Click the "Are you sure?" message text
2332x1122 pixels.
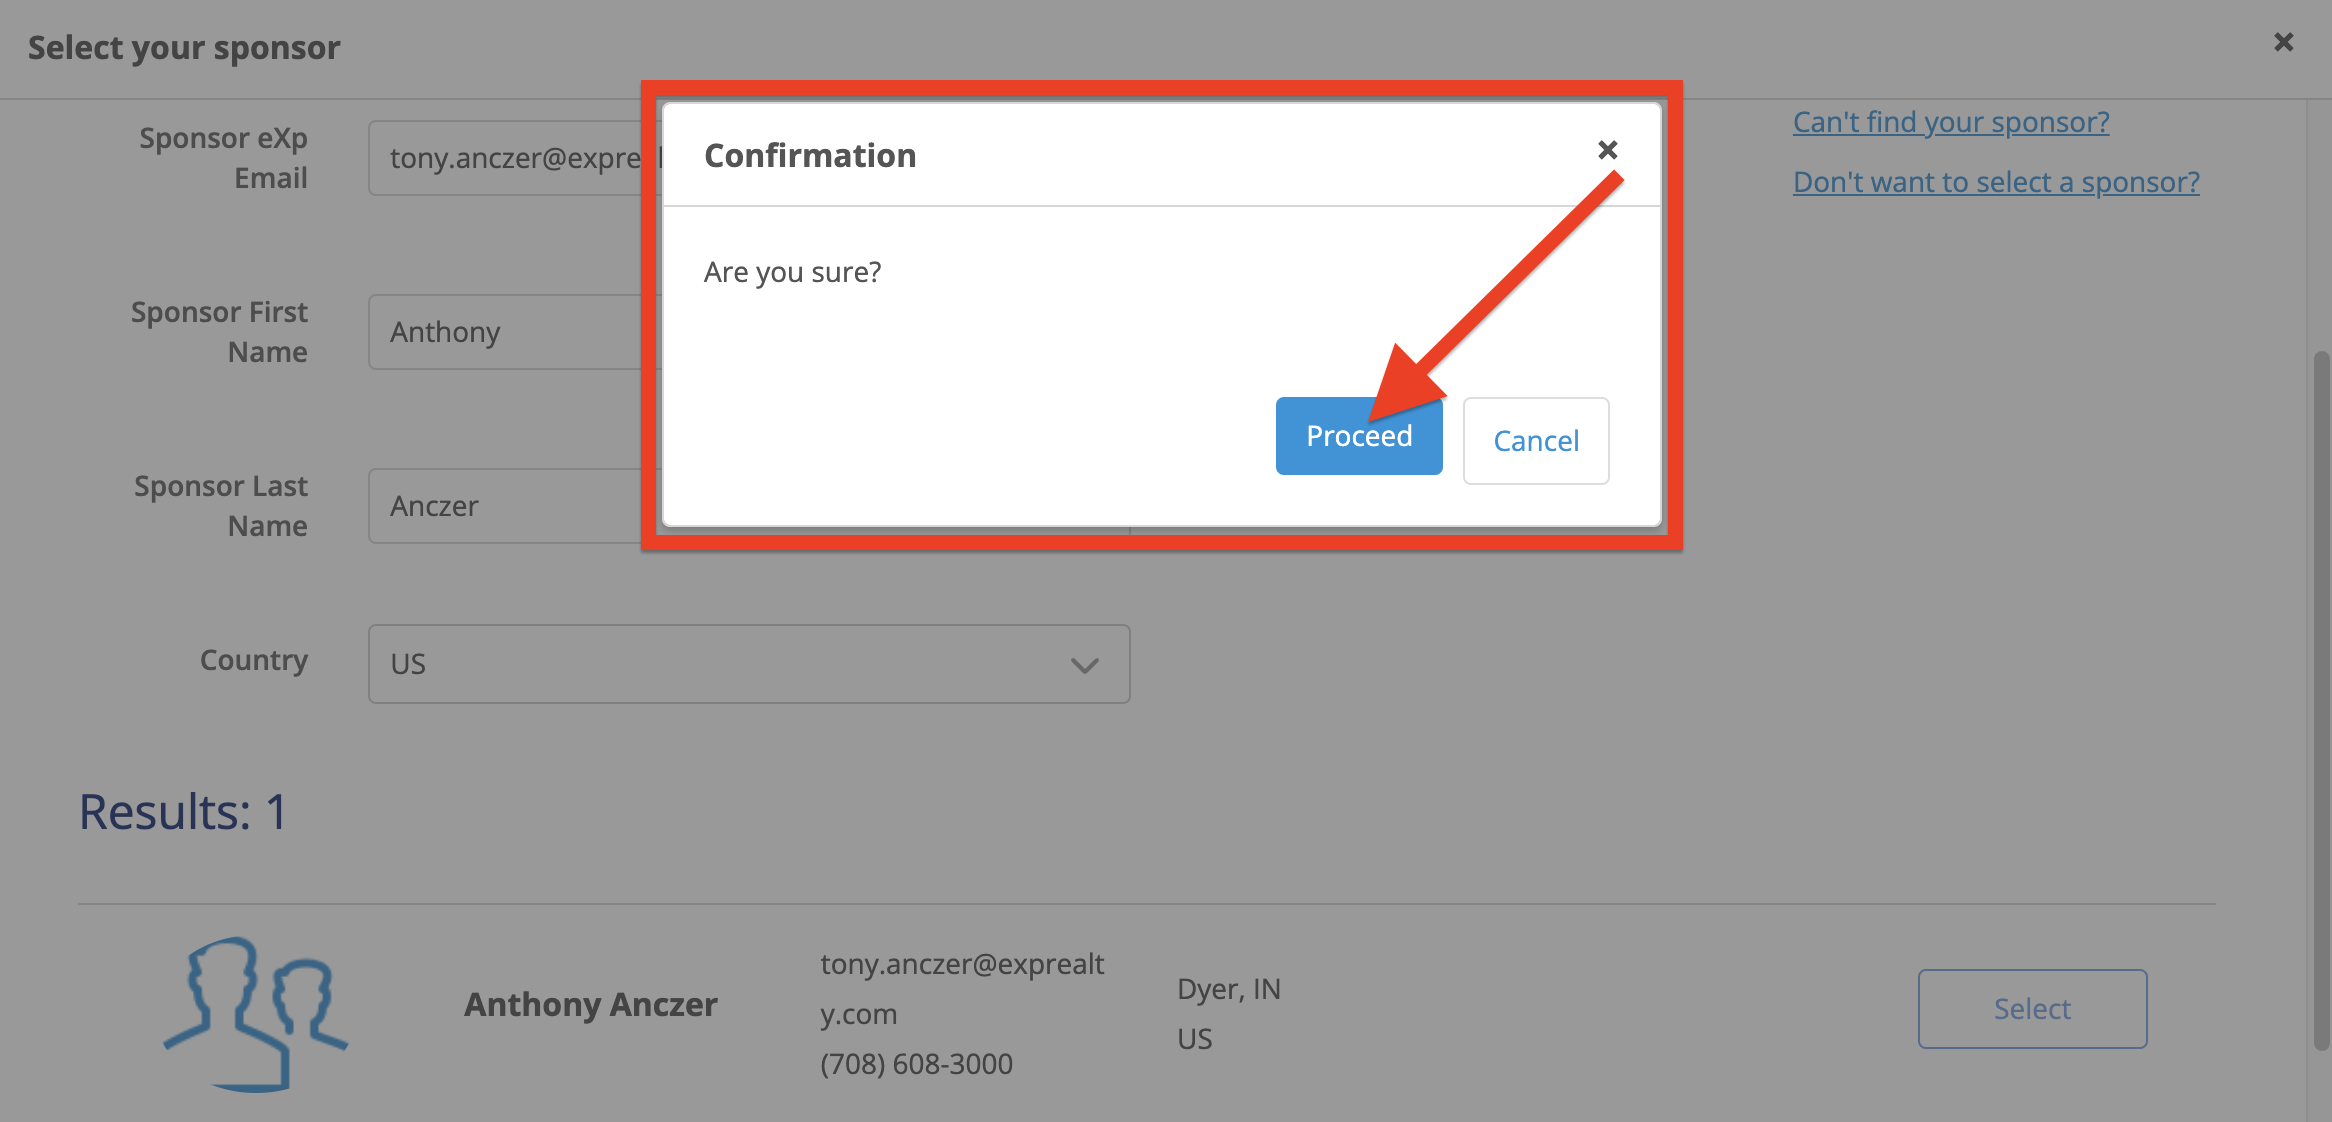[792, 272]
